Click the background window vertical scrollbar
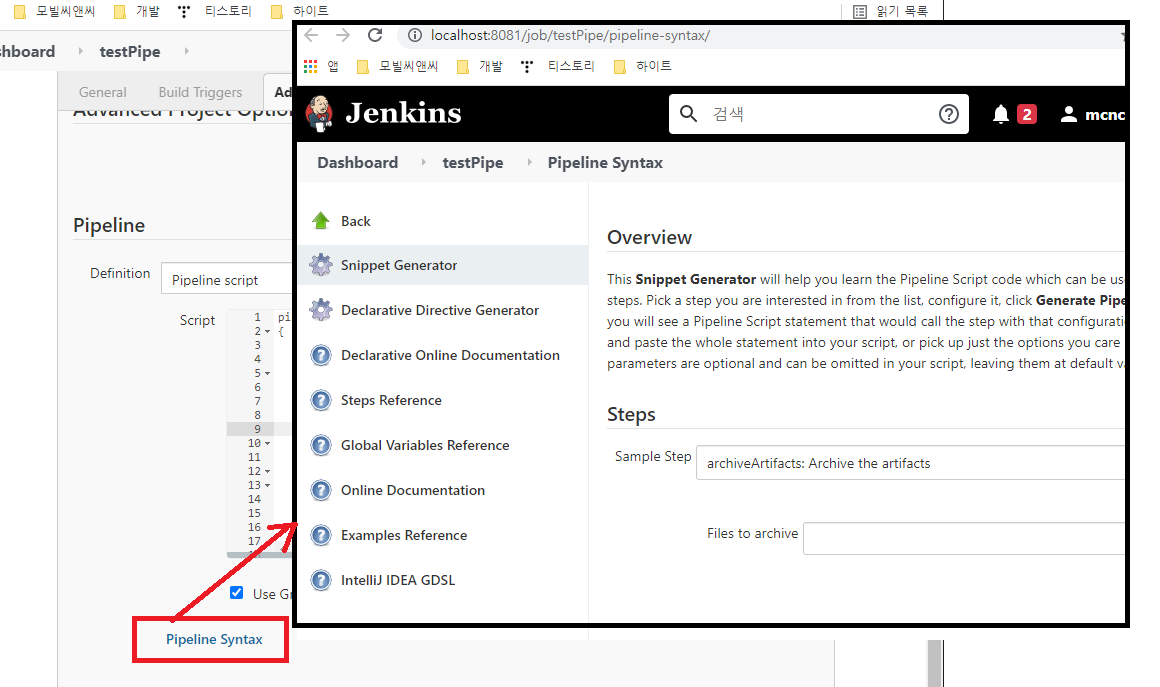The height and width of the screenshot is (687, 1160). [935, 663]
